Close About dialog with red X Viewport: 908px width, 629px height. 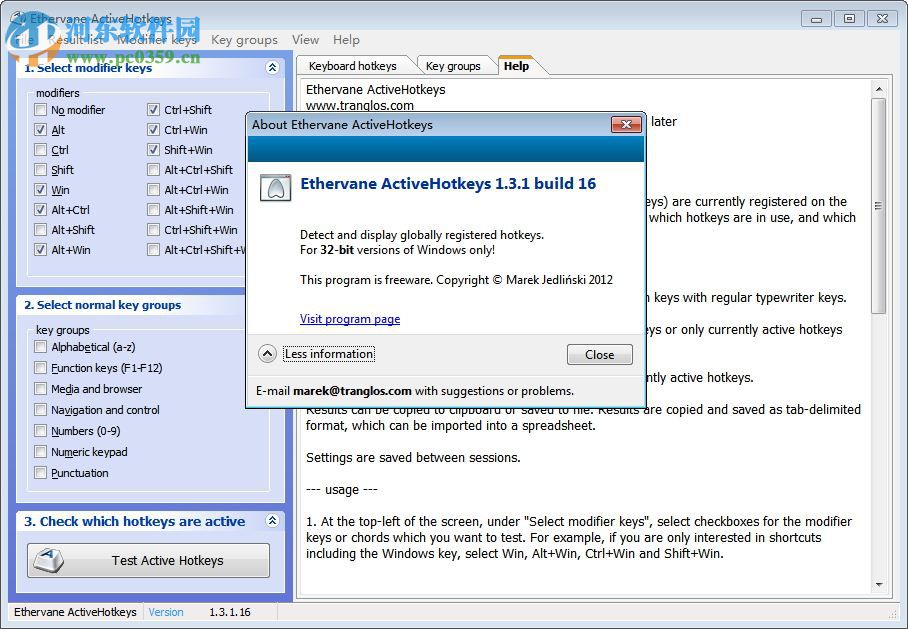point(626,124)
